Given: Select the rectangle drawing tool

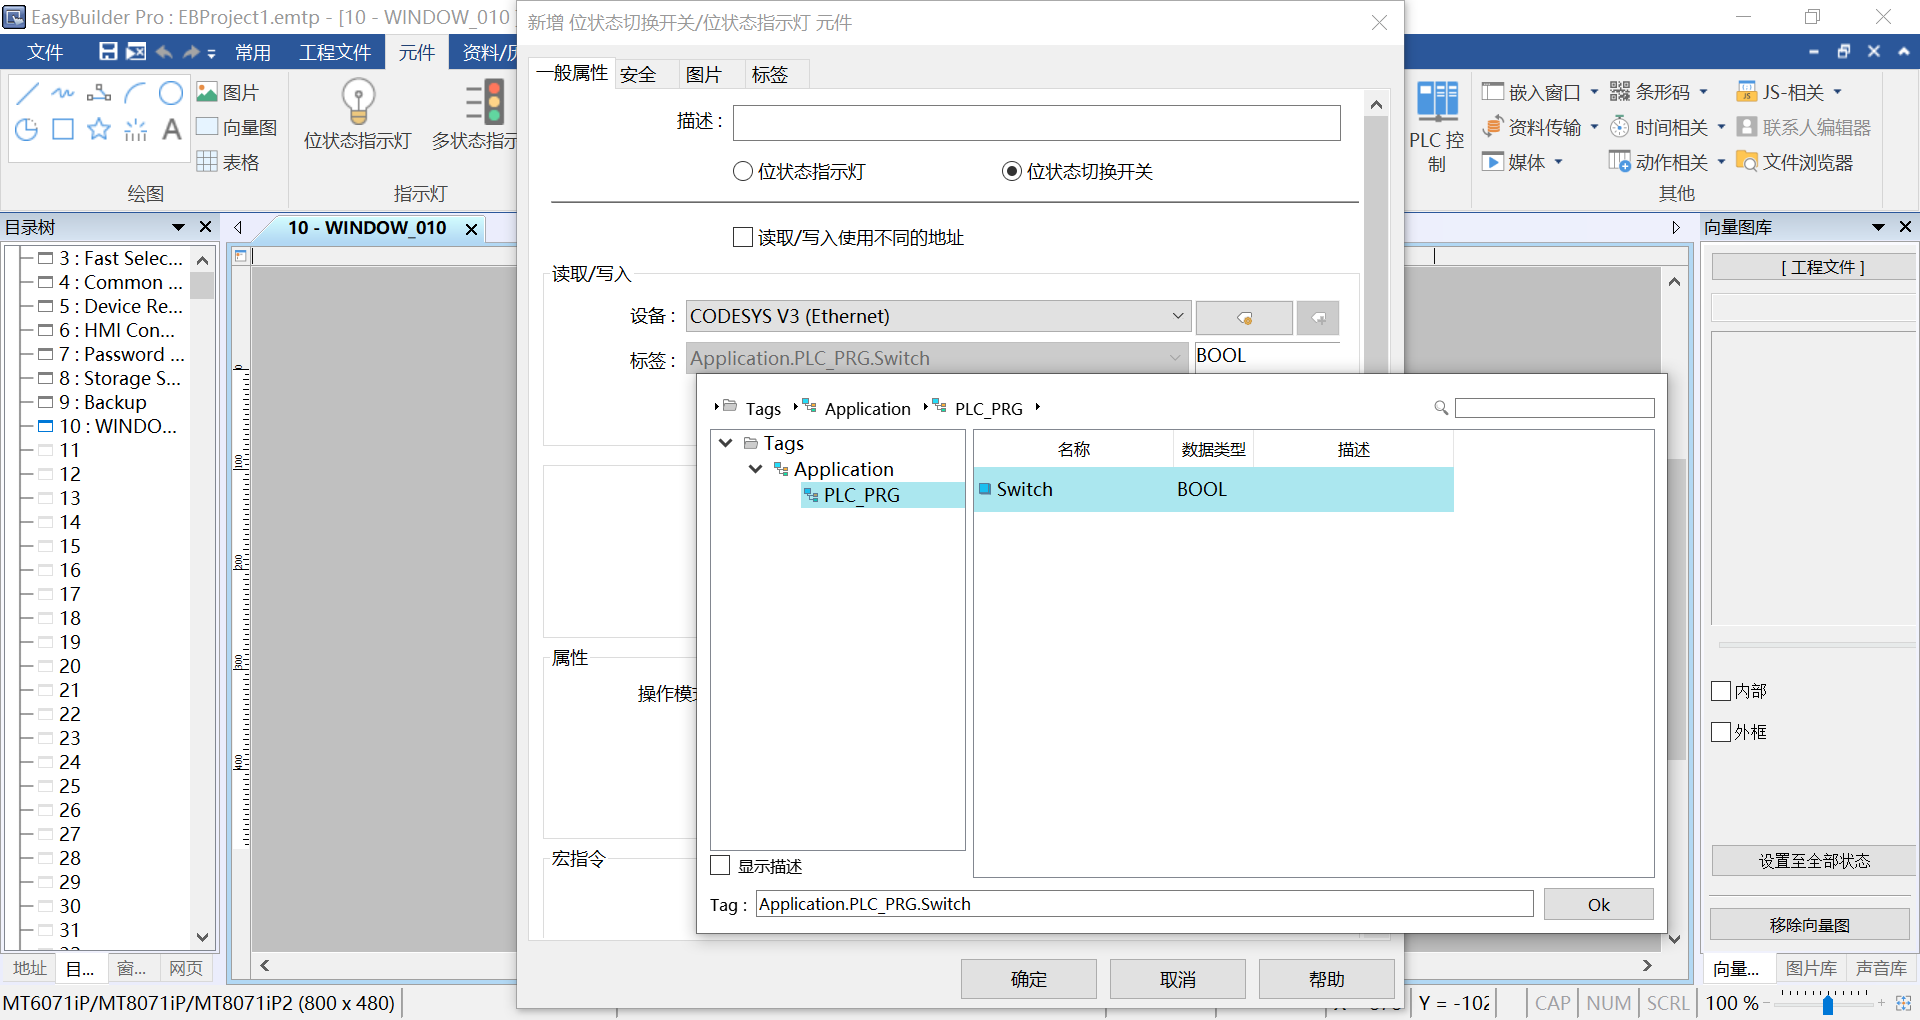Looking at the screenshot, I should pos(63,129).
